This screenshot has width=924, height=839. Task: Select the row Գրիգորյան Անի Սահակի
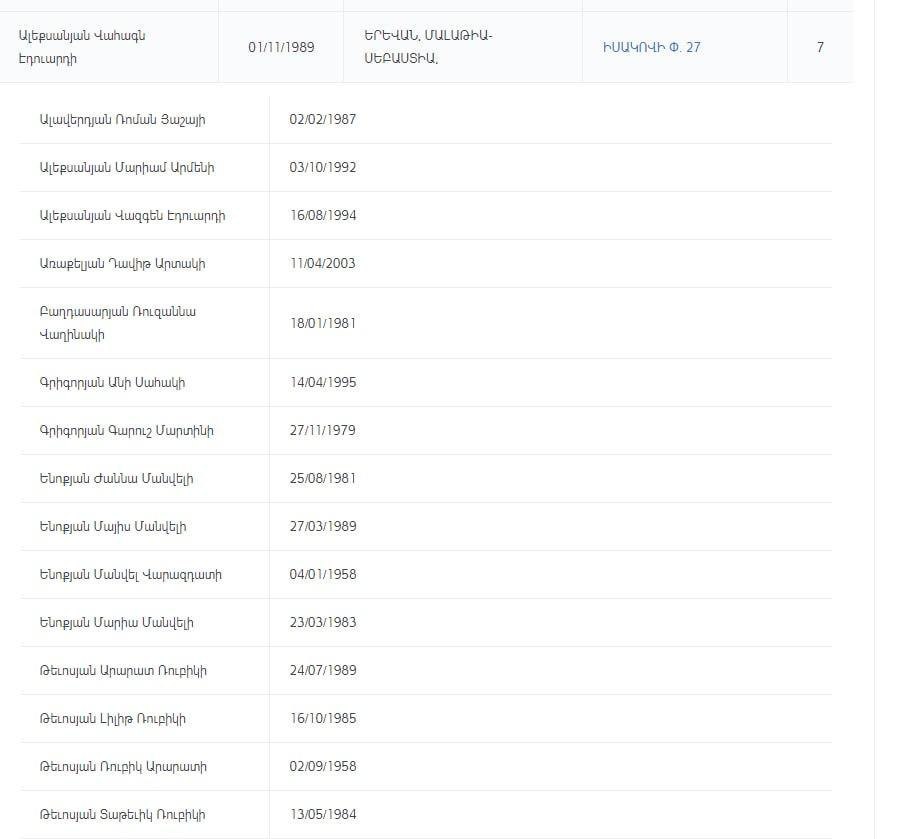point(426,382)
